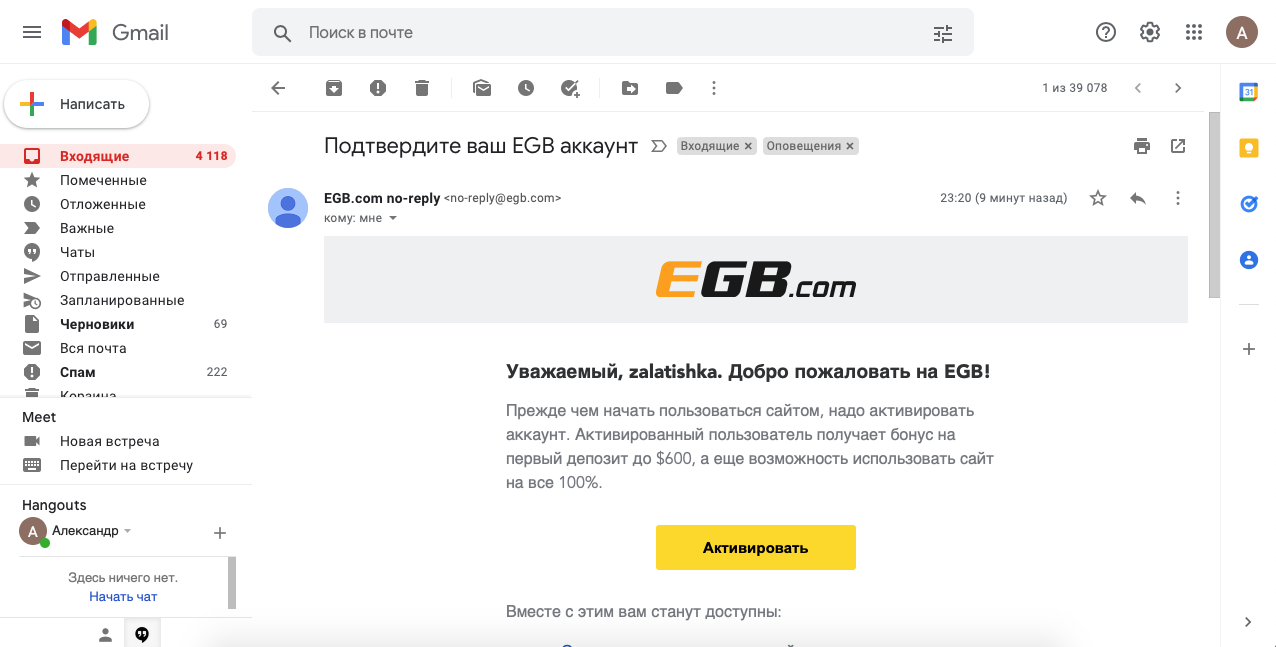Archive this email with the archive icon

(334, 88)
